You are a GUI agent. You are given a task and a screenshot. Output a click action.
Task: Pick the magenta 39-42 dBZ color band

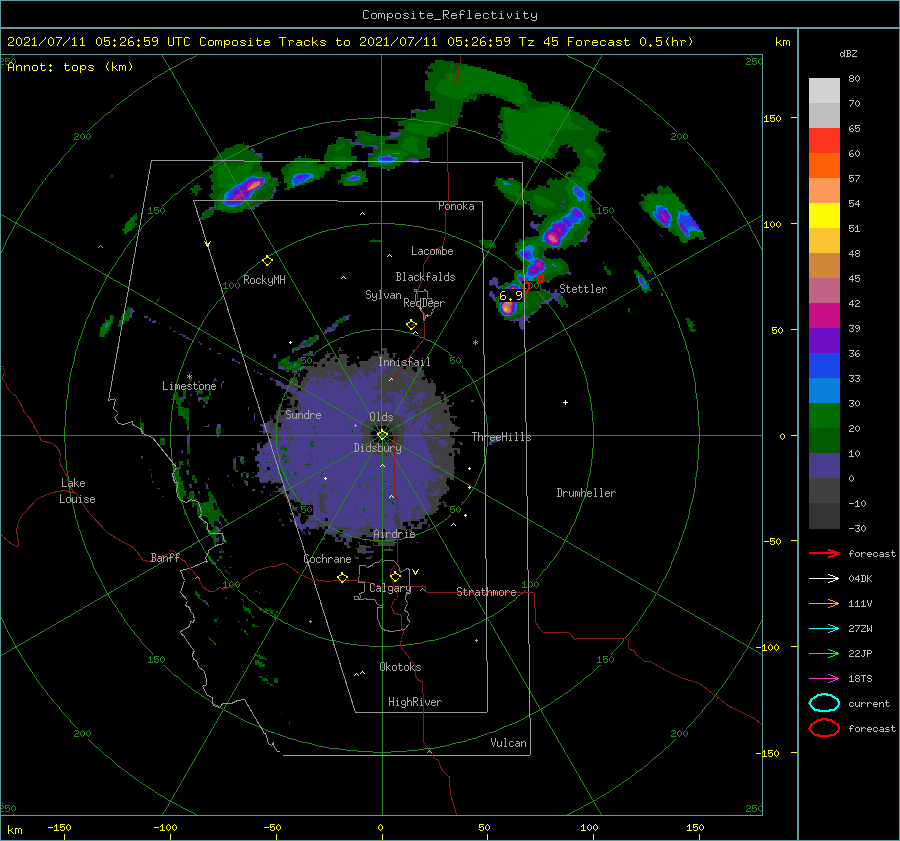pos(824,316)
